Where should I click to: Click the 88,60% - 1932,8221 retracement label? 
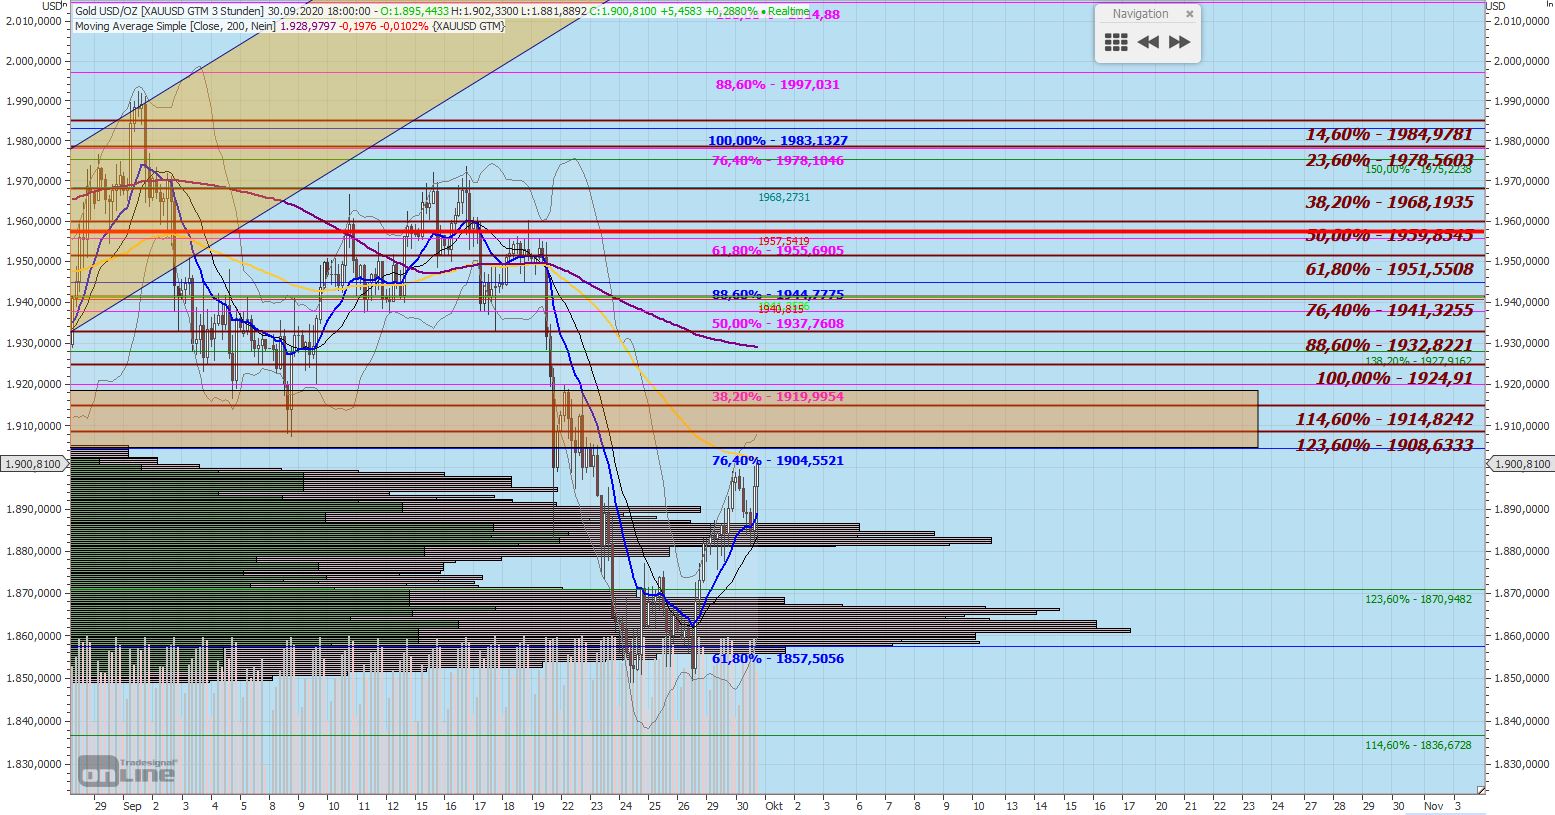click(1390, 345)
